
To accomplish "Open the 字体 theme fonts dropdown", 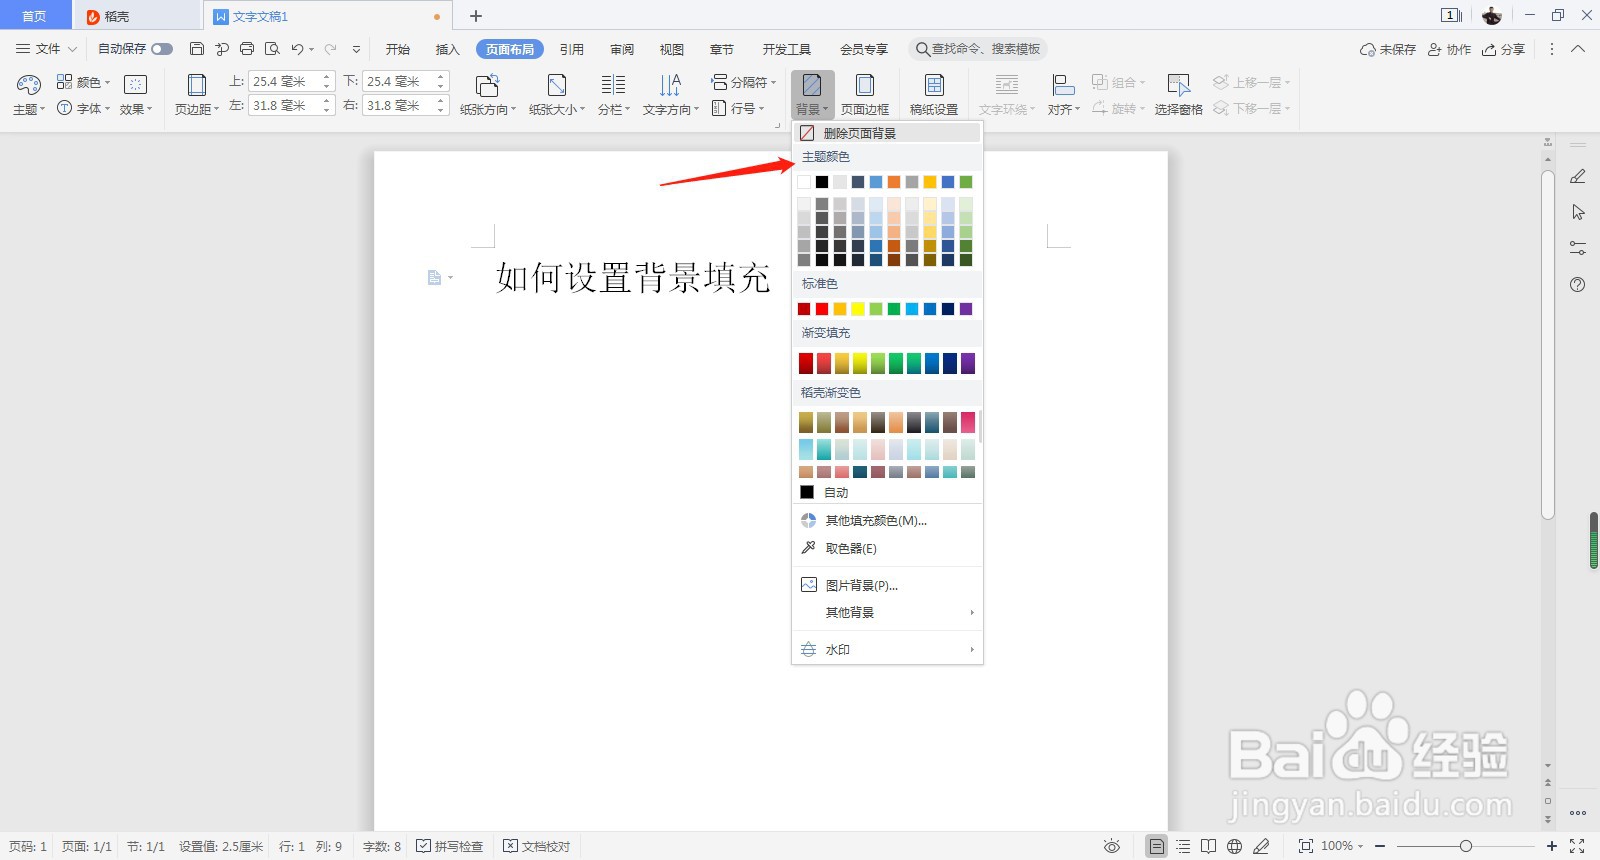I will 83,108.
